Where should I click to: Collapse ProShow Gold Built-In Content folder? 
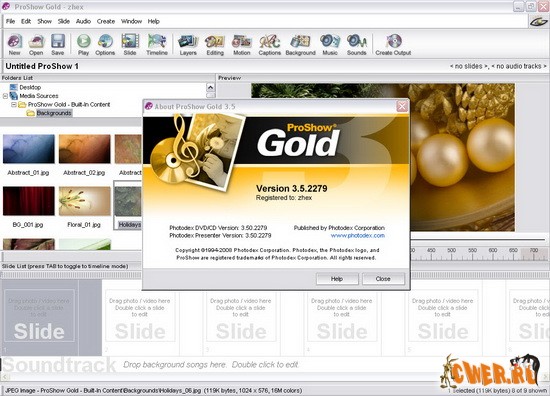tap(14, 105)
